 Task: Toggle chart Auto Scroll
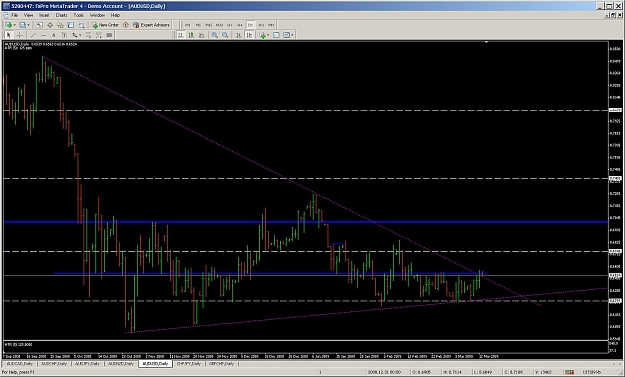[238, 35]
